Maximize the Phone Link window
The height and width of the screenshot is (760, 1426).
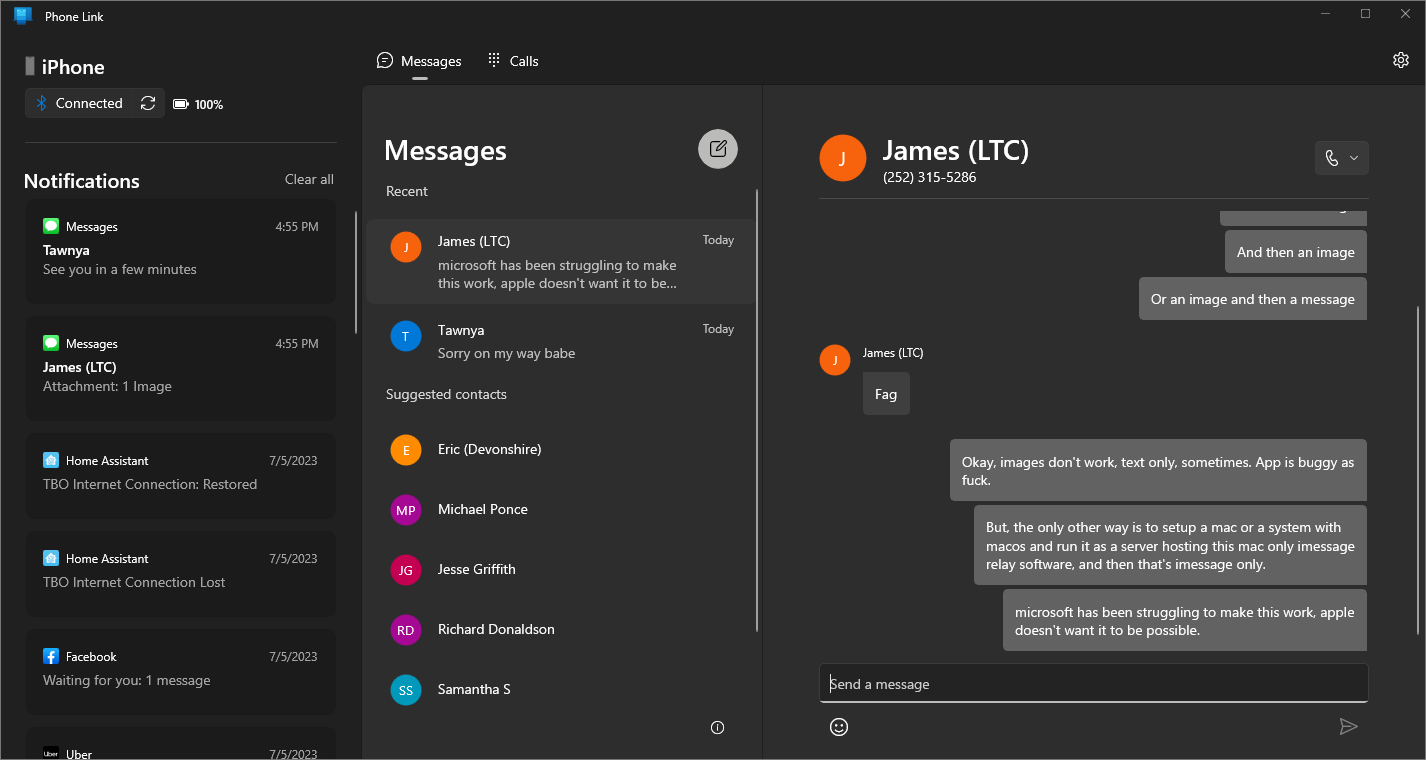1365,14
